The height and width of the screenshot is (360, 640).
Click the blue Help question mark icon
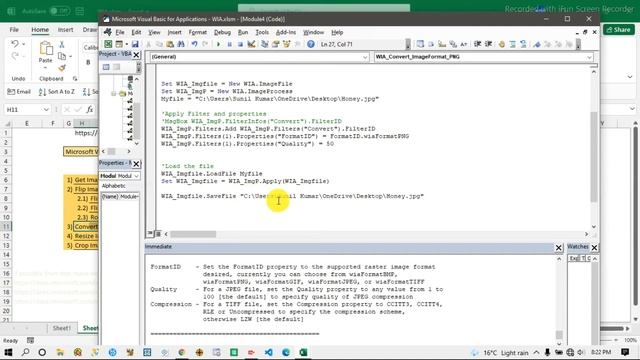pyautogui.click(x=311, y=44)
